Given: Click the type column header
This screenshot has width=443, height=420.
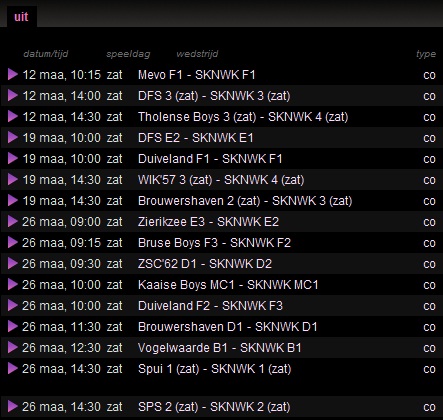Looking at the screenshot, I should (426, 54).
